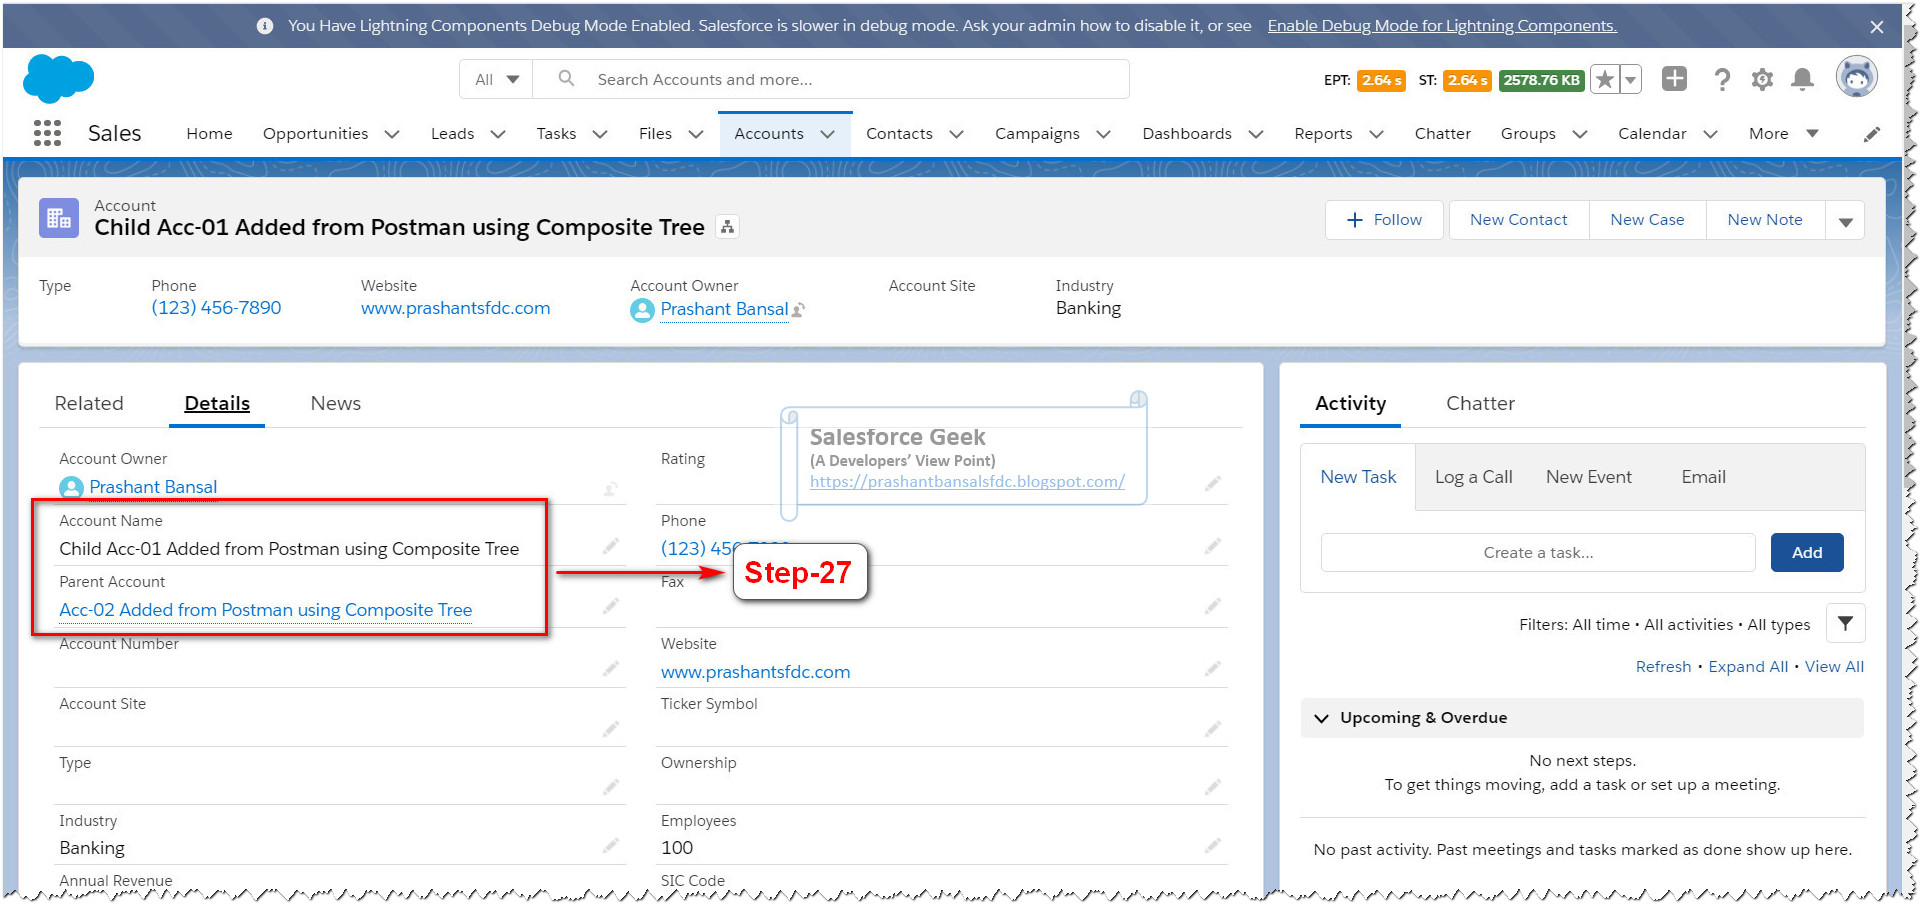Expand the Opportunities nav dropdown
Screen dimensions: 1927x910
pyautogui.click(x=392, y=134)
